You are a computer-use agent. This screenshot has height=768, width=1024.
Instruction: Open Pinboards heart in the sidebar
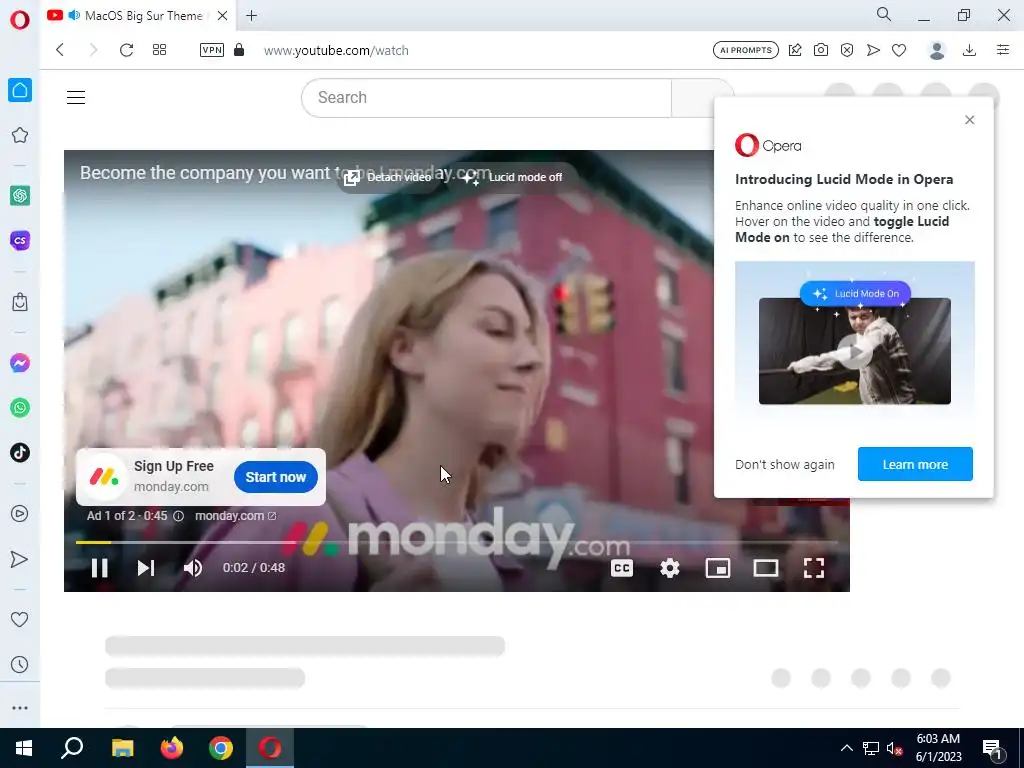tap(20, 619)
